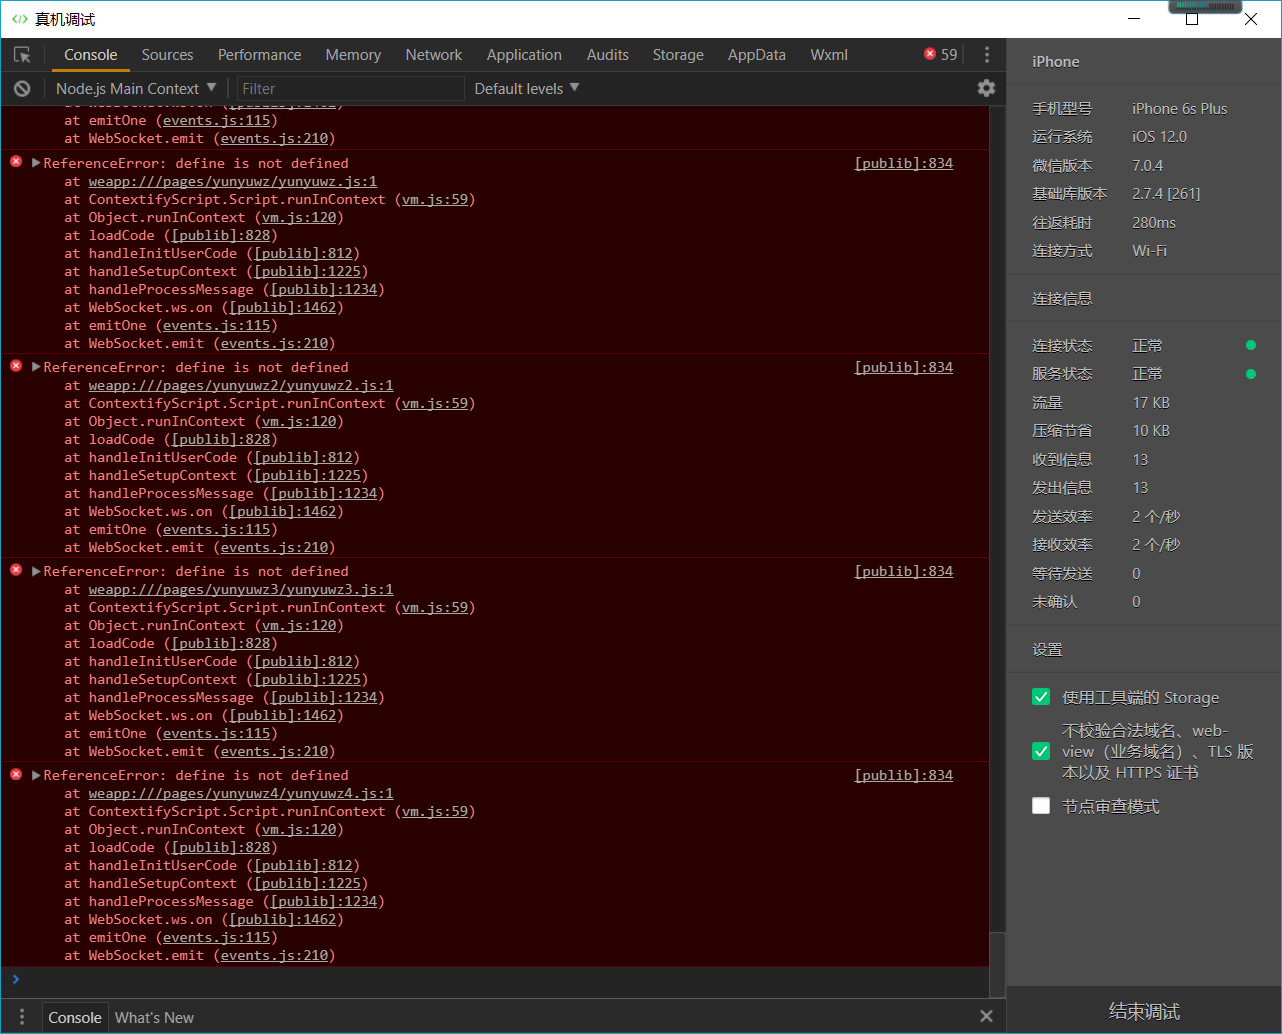The image size is (1282, 1034).
Task: Open the Storage tab
Action: coord(678,55)
